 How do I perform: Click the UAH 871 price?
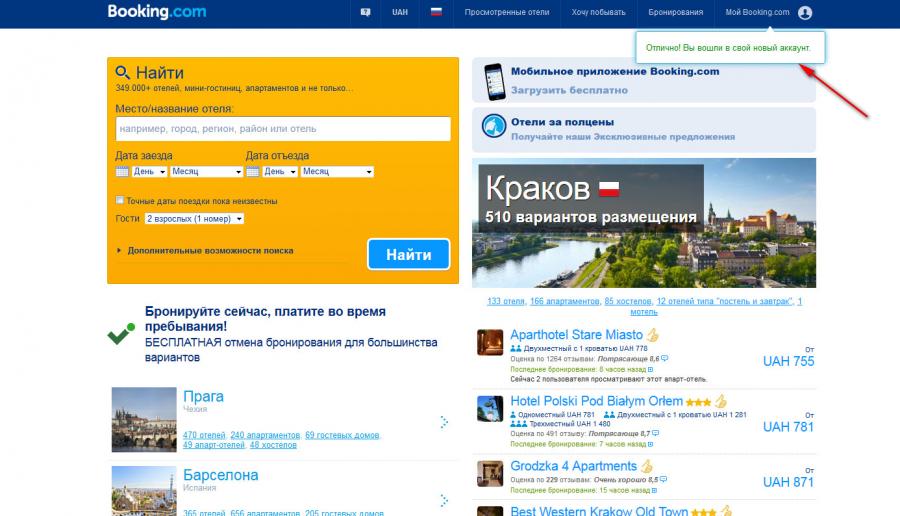click(788, 482)
